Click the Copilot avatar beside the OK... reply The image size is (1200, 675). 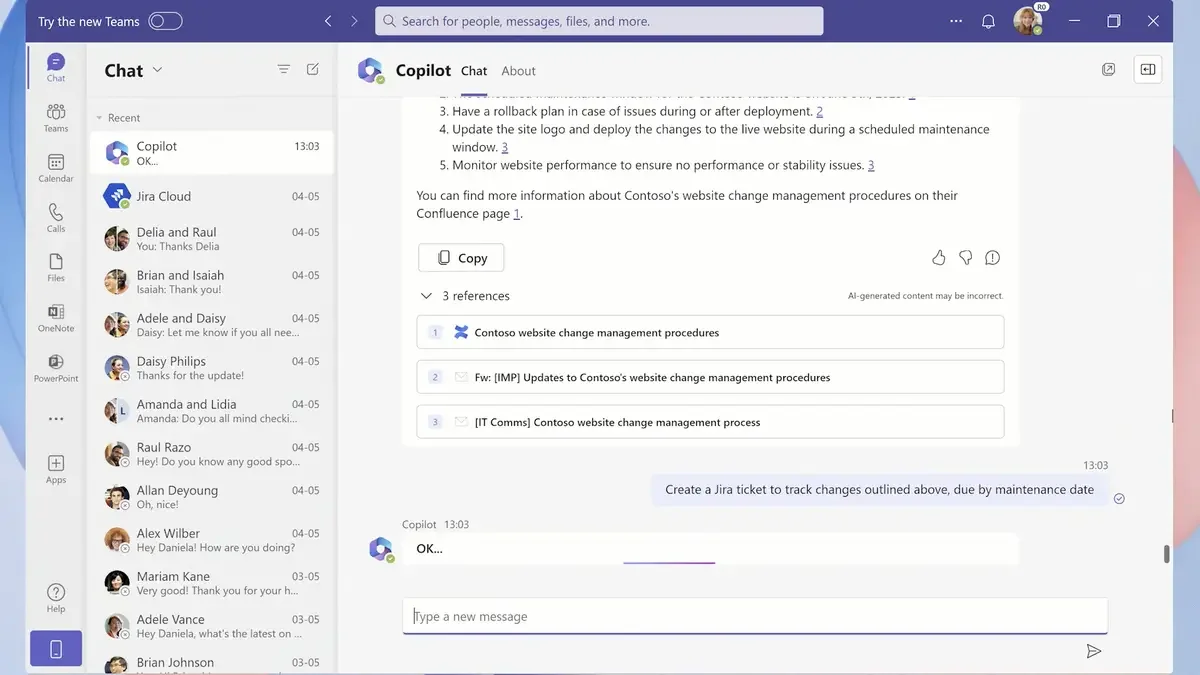pyautogui.click(x=381, y=549)
